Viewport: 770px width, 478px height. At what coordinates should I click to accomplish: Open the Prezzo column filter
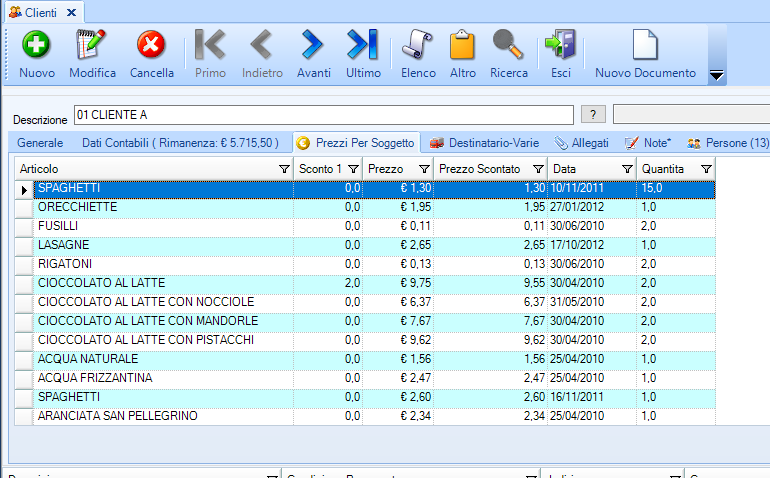click(x=423, y=169)
